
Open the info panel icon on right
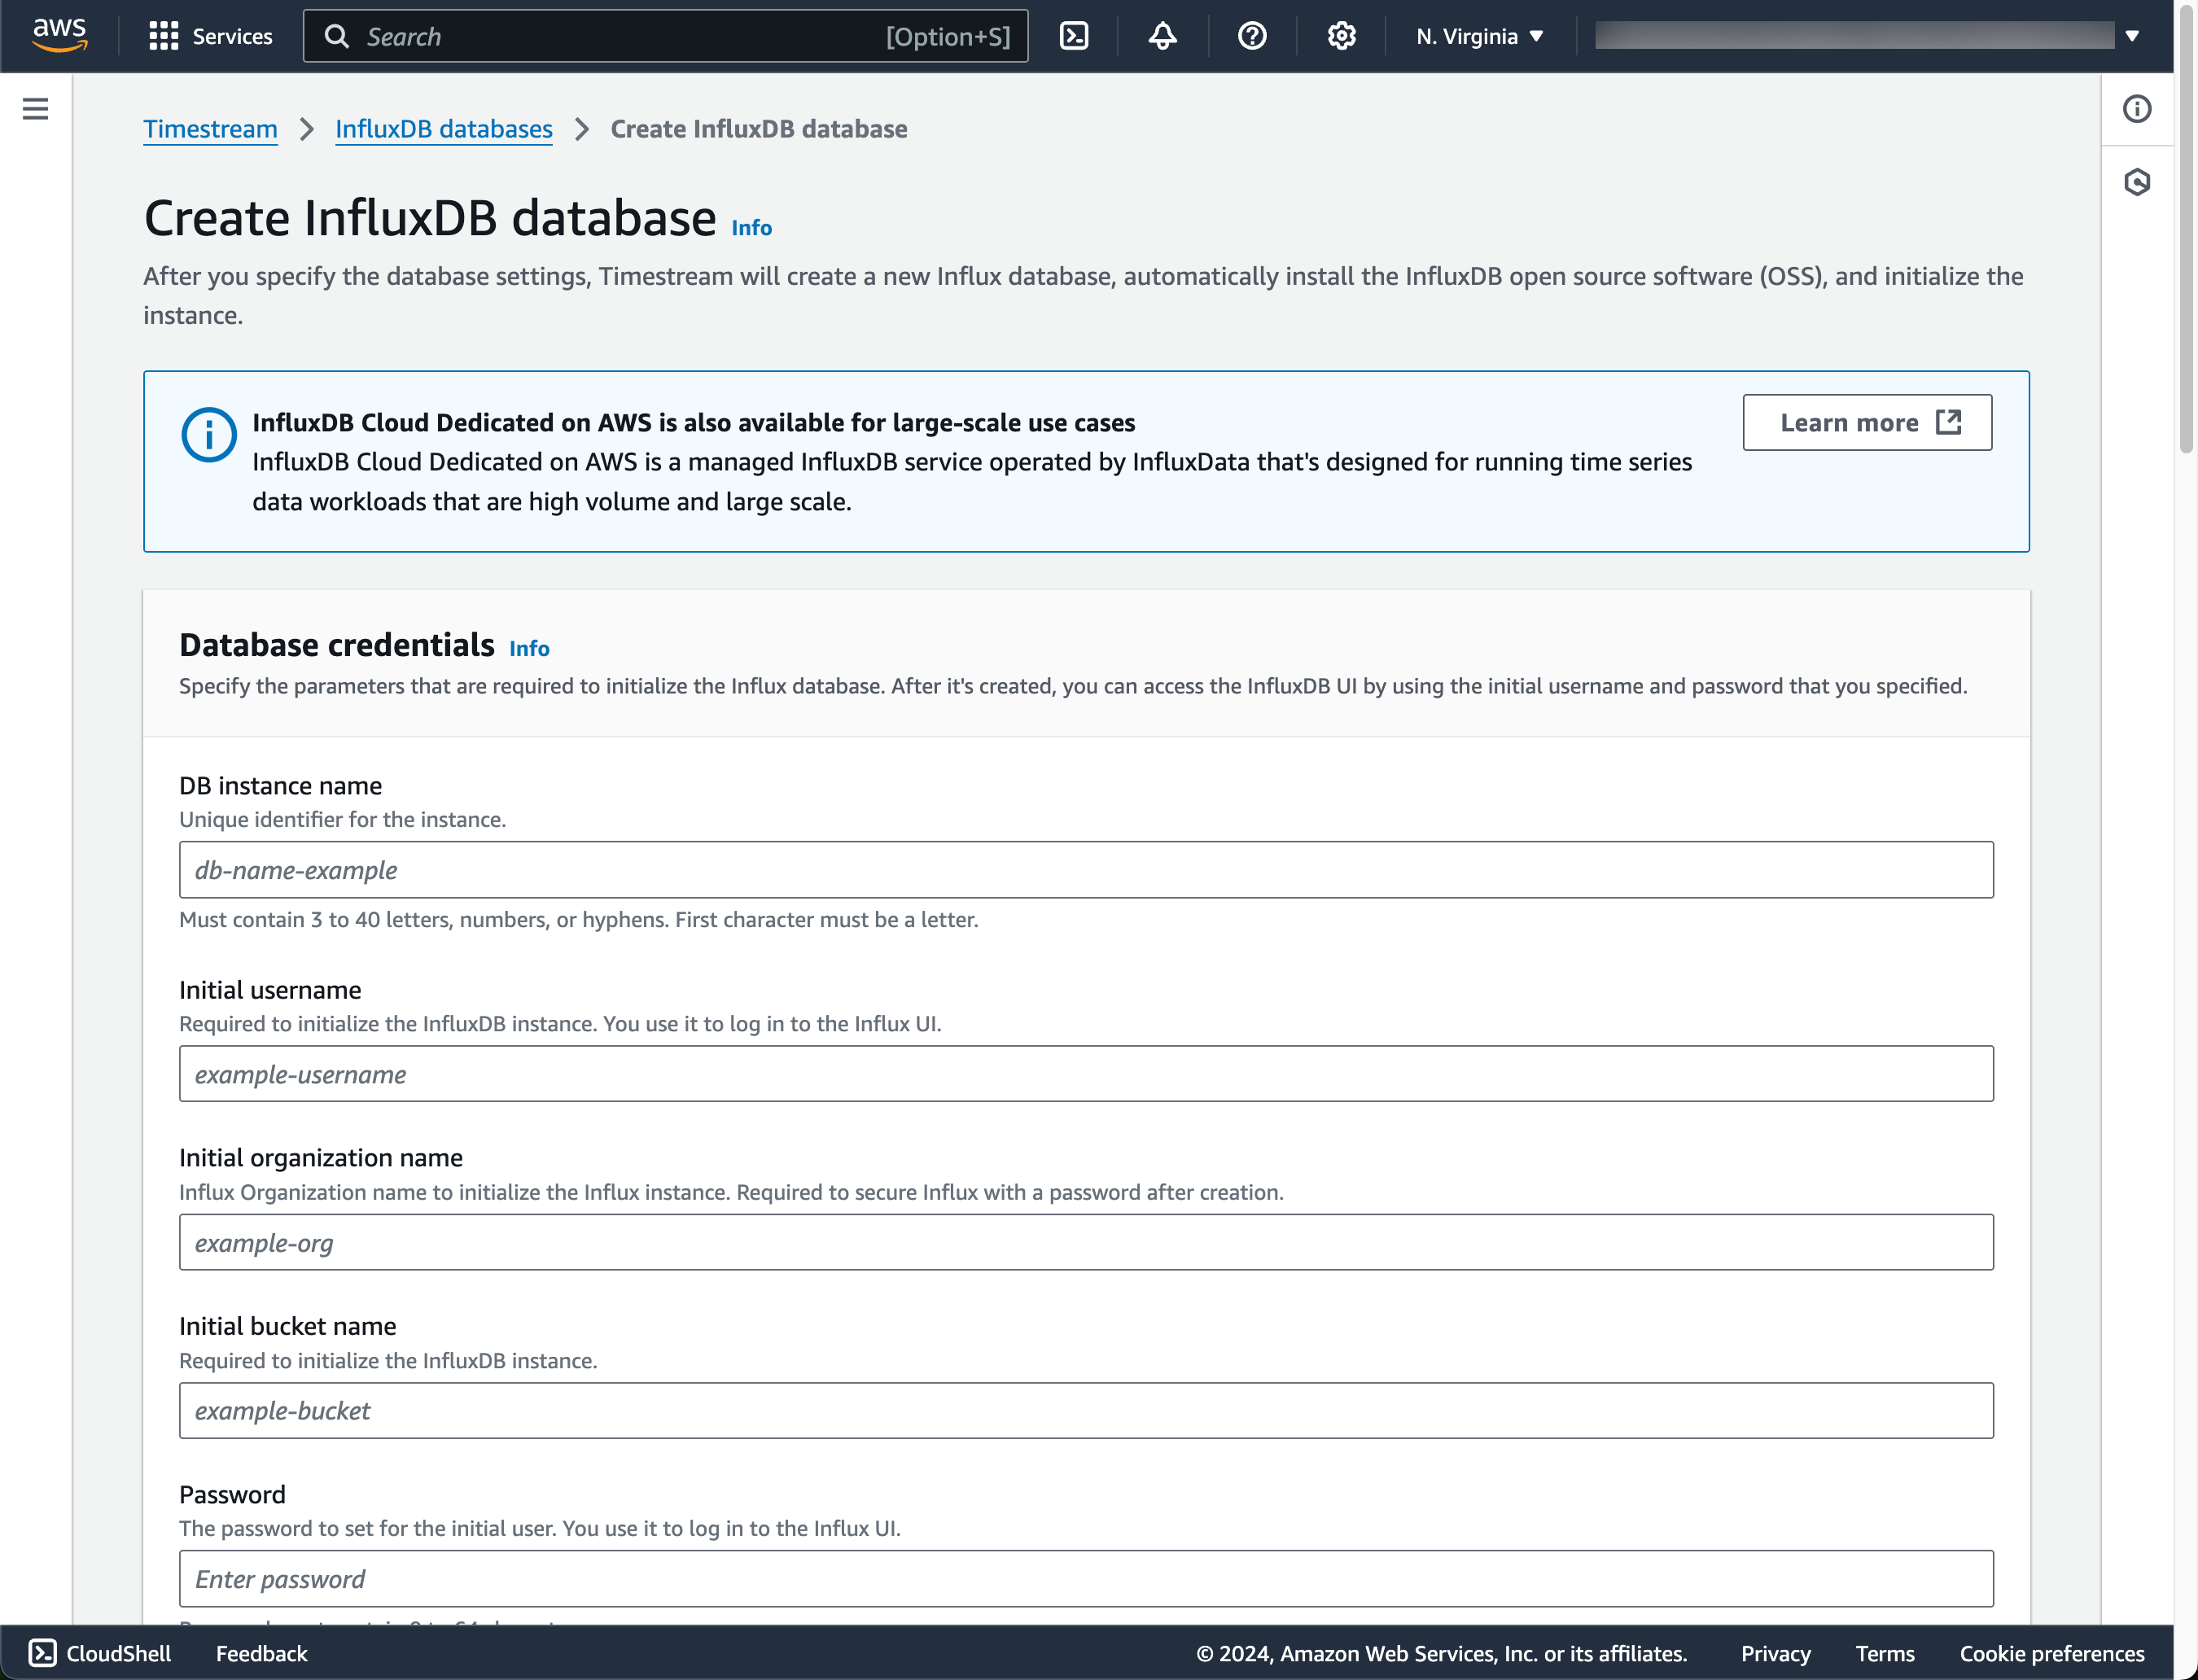pos(2136,108)
